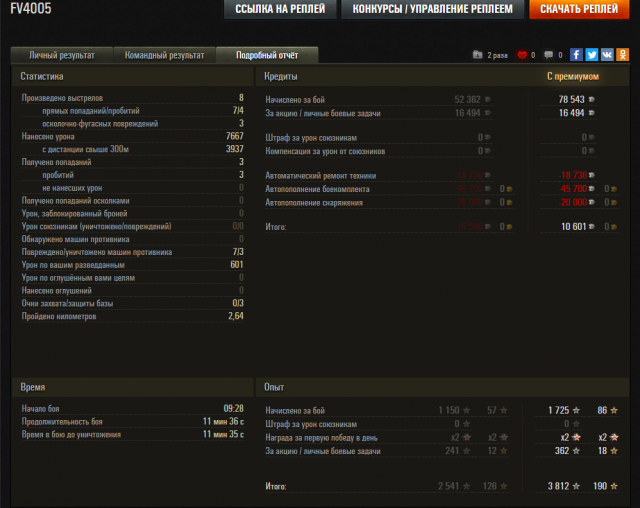Open the Командный результат tab
640x508 pixels.
pyautogui.click(x=164, y=55)
